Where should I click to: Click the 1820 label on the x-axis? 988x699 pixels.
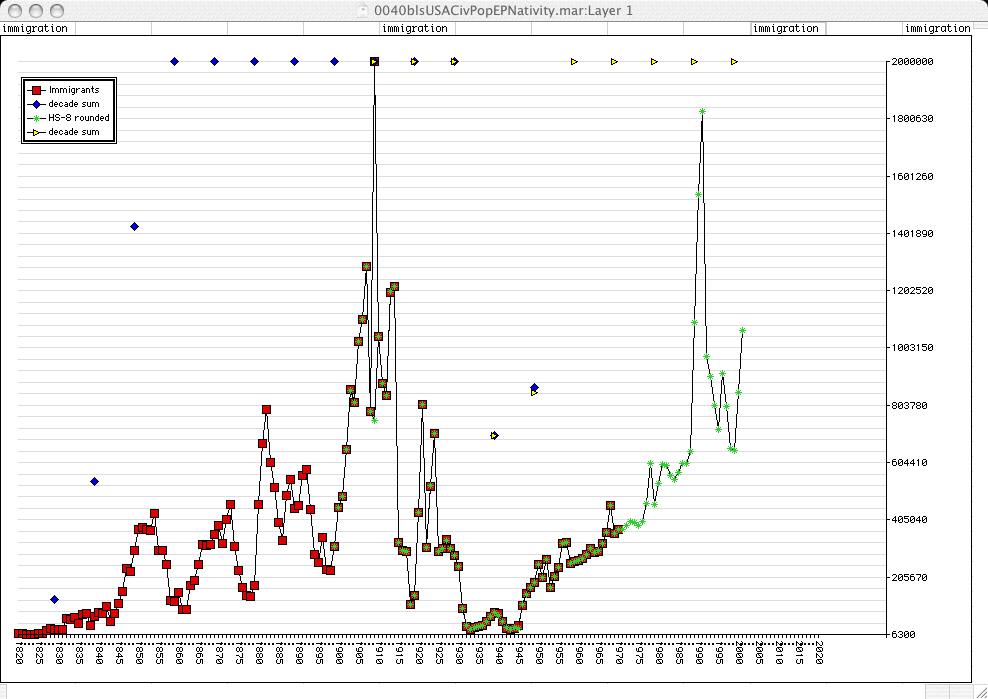click(x=19, y=654)
